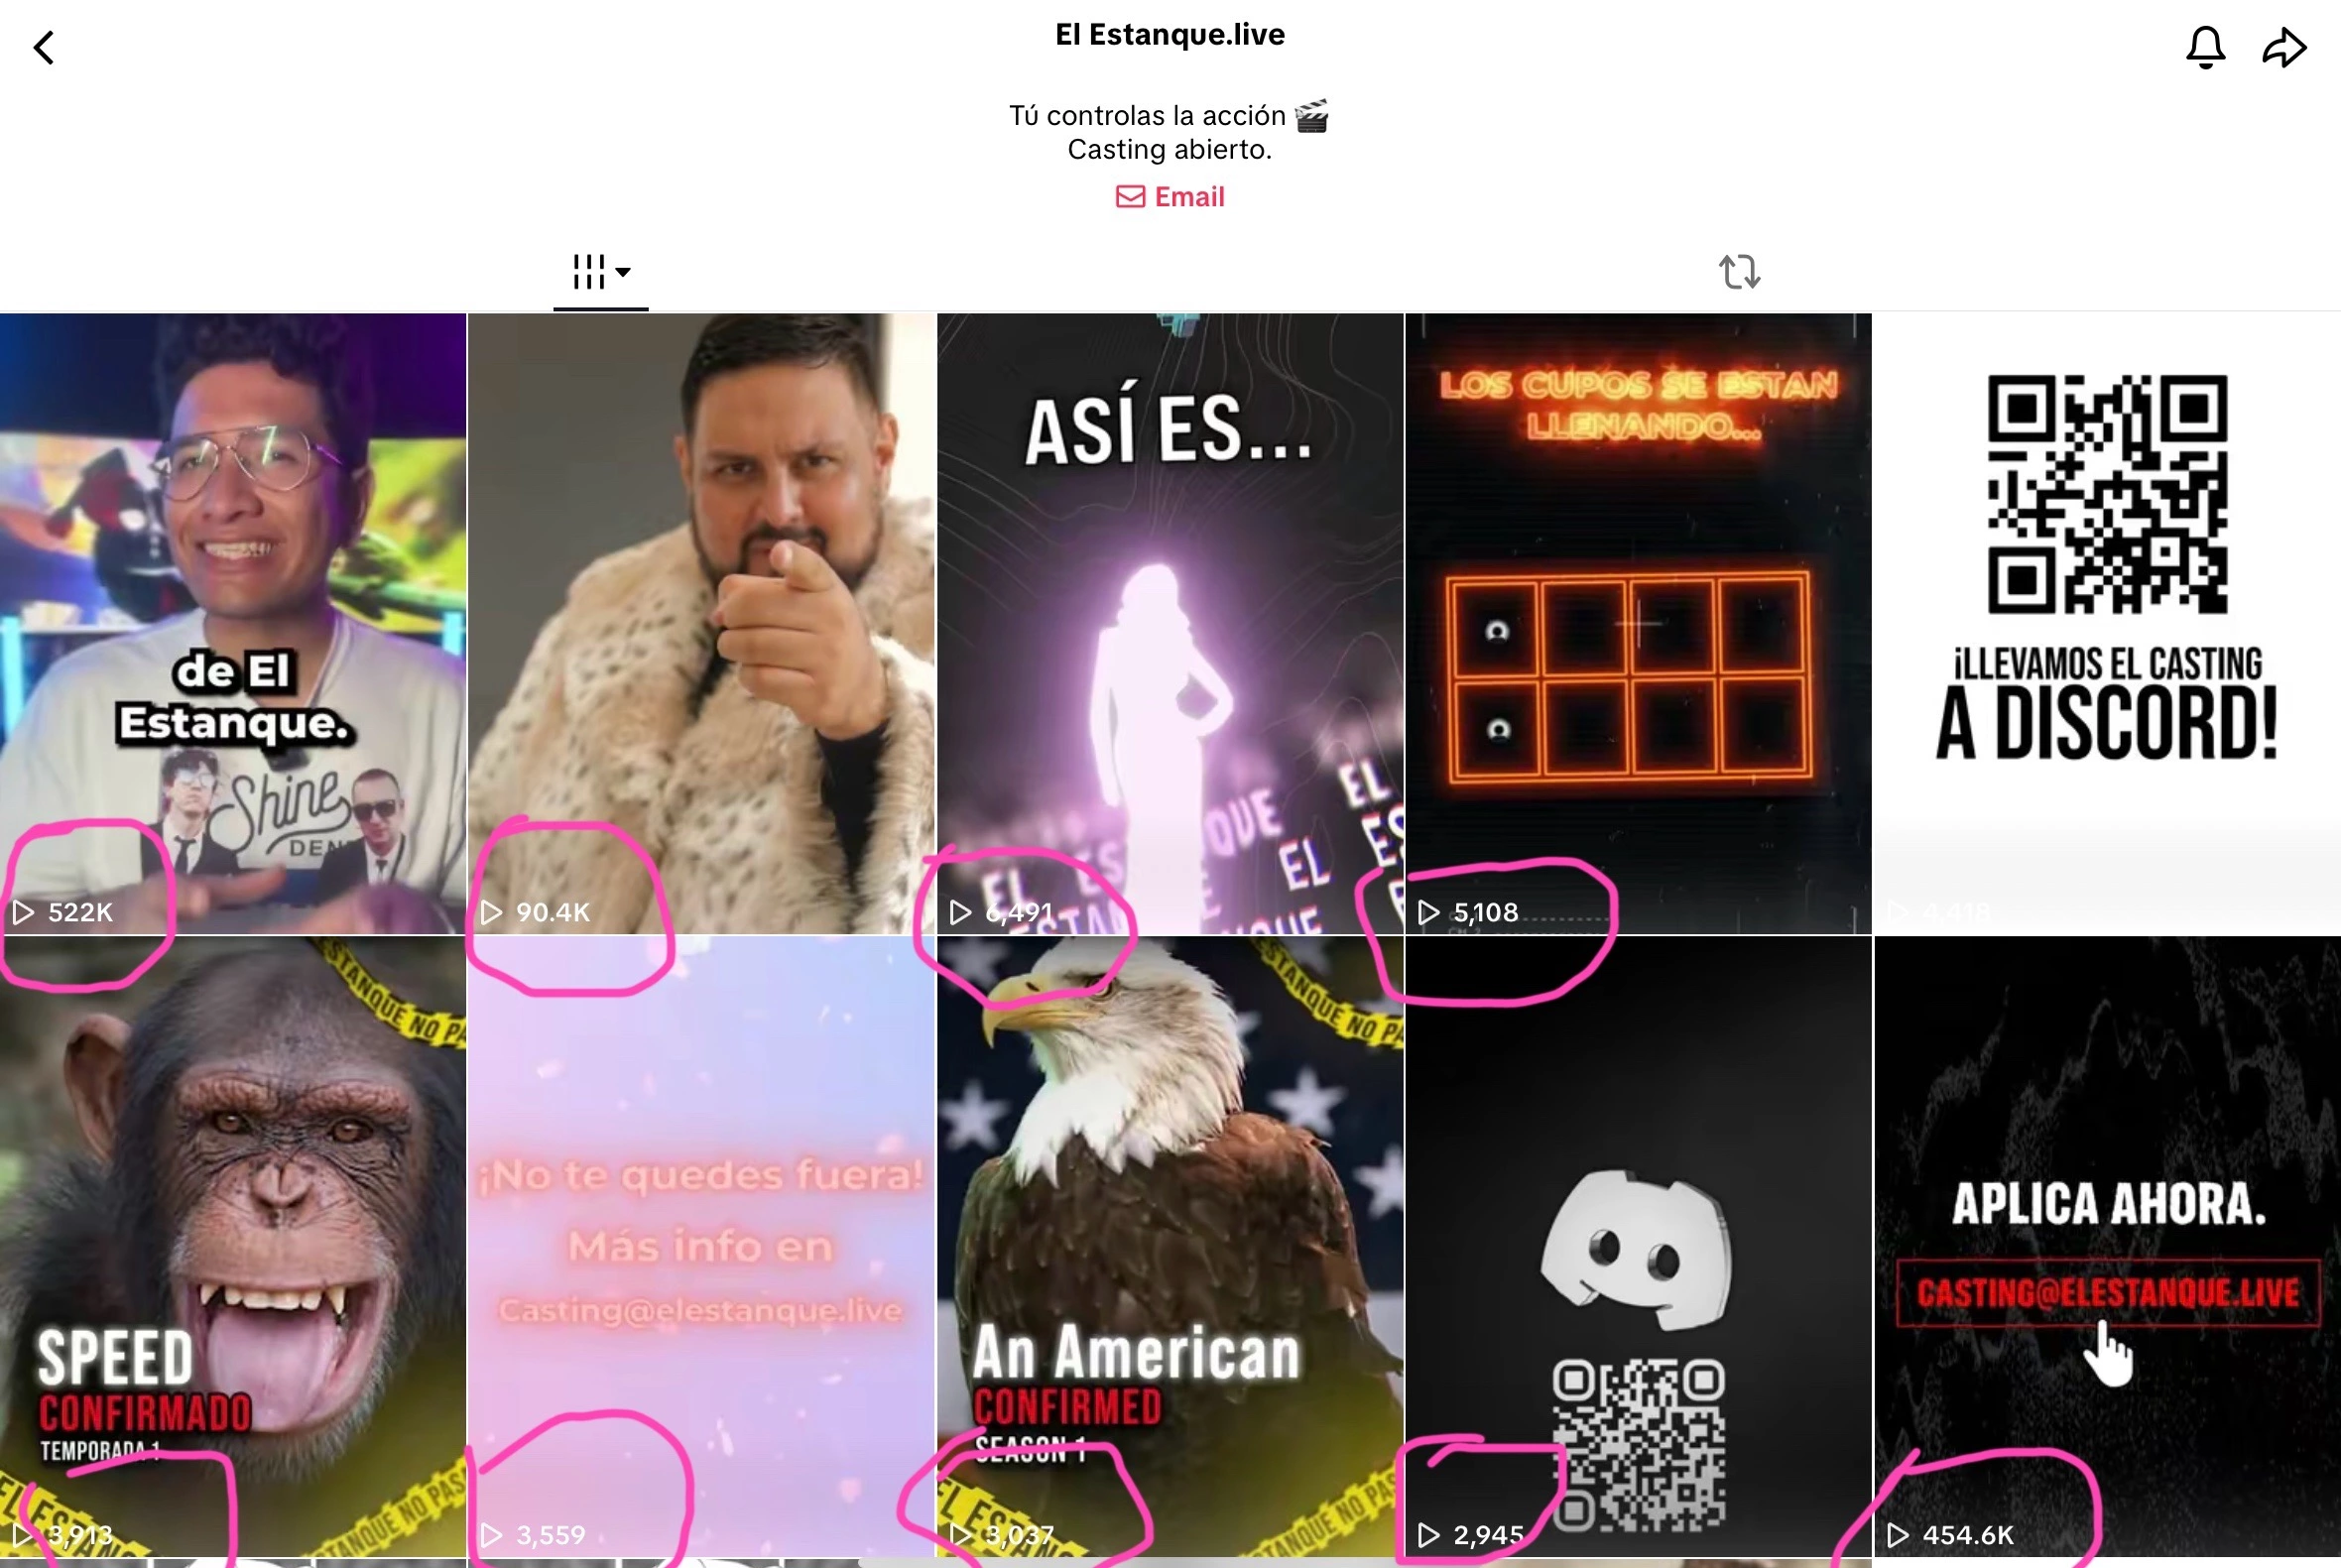Open notifications via the bell icon
The width and height of the screenshot is (2341, 1568).
(2206, 47)
